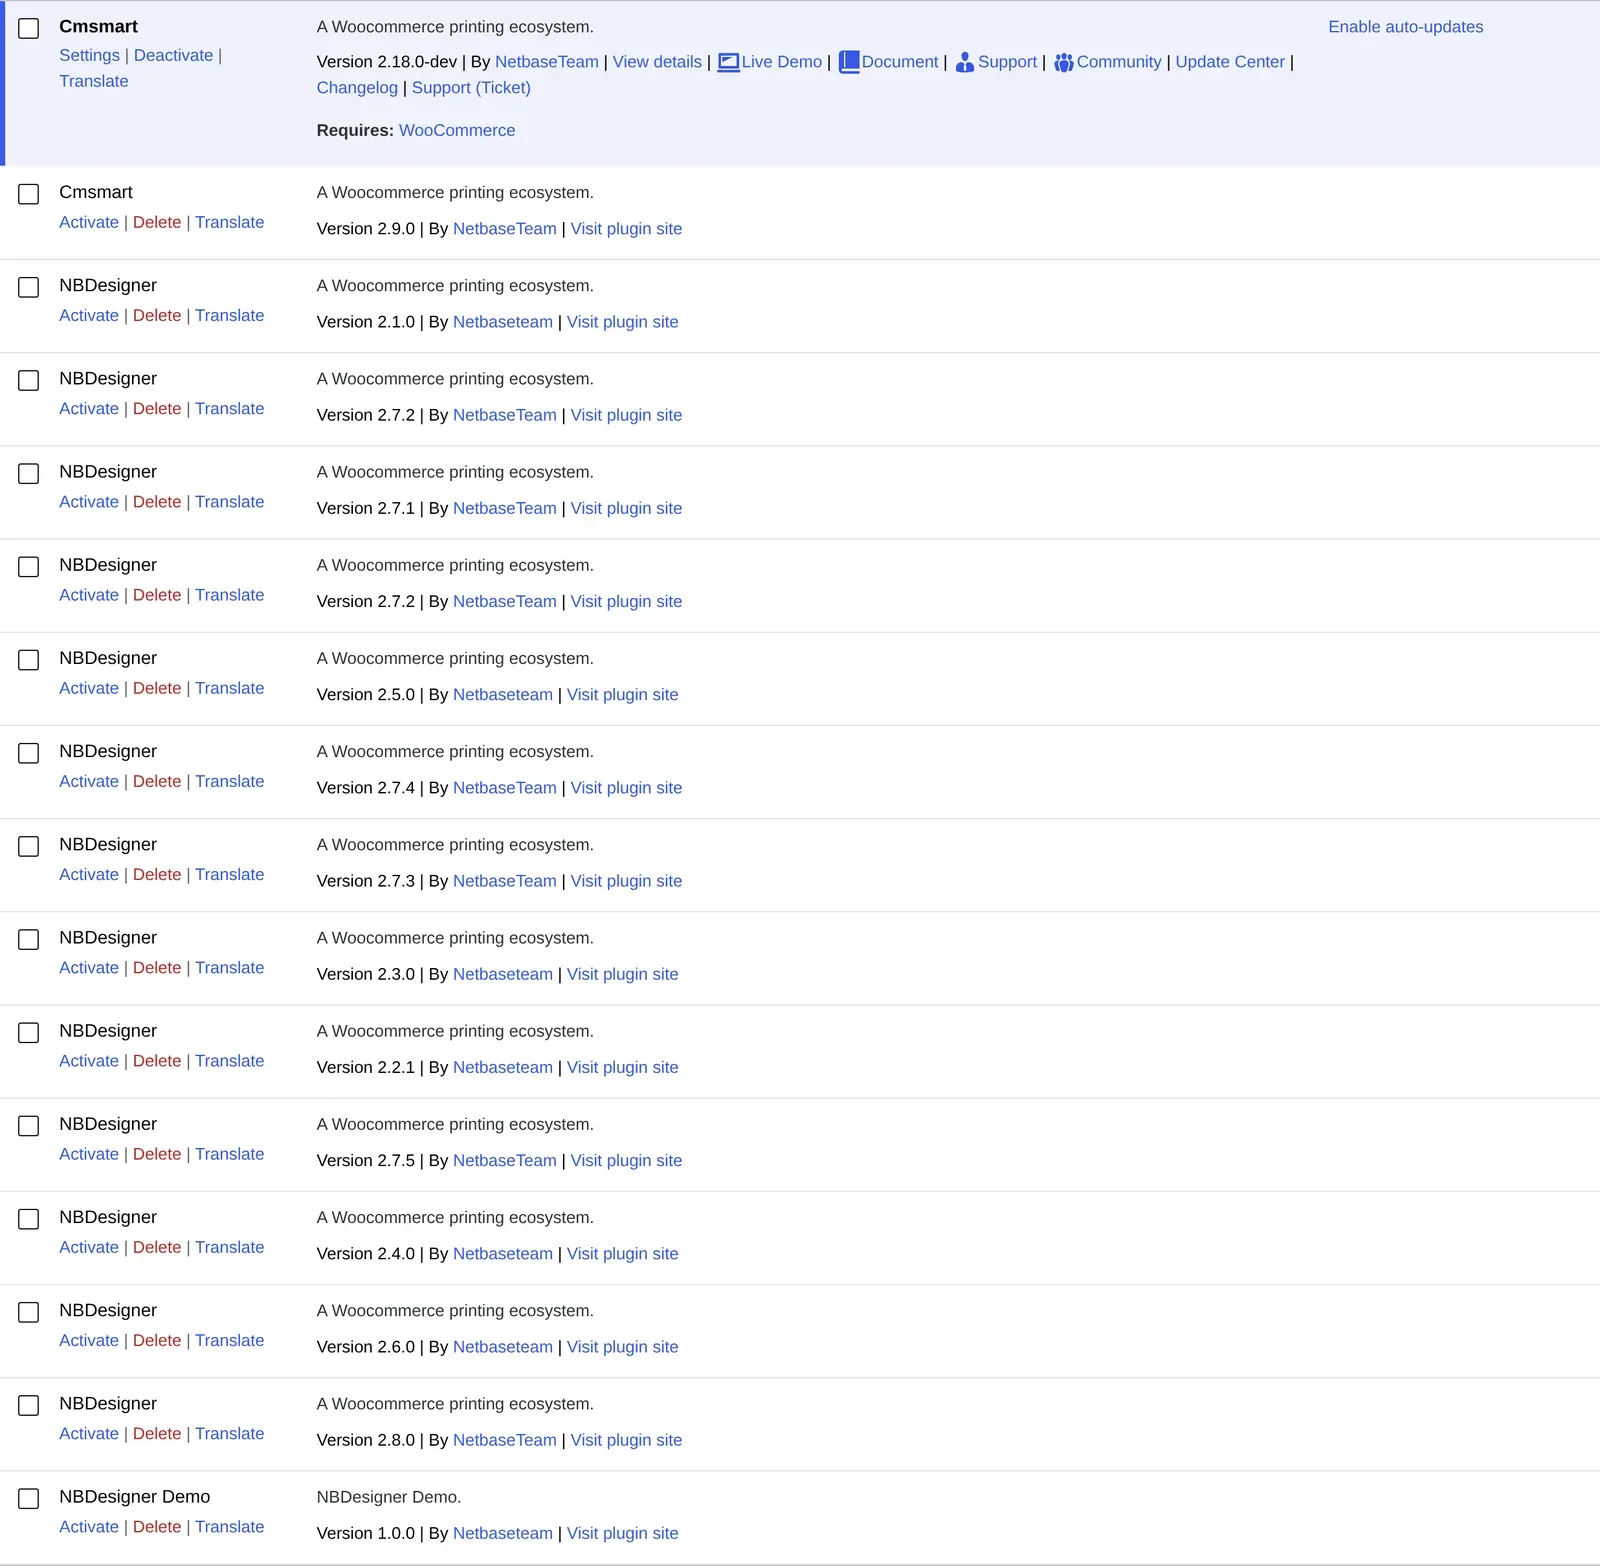Translate NBDesigner version 2.5.0

pyautogui.click(x=229, y=689)
